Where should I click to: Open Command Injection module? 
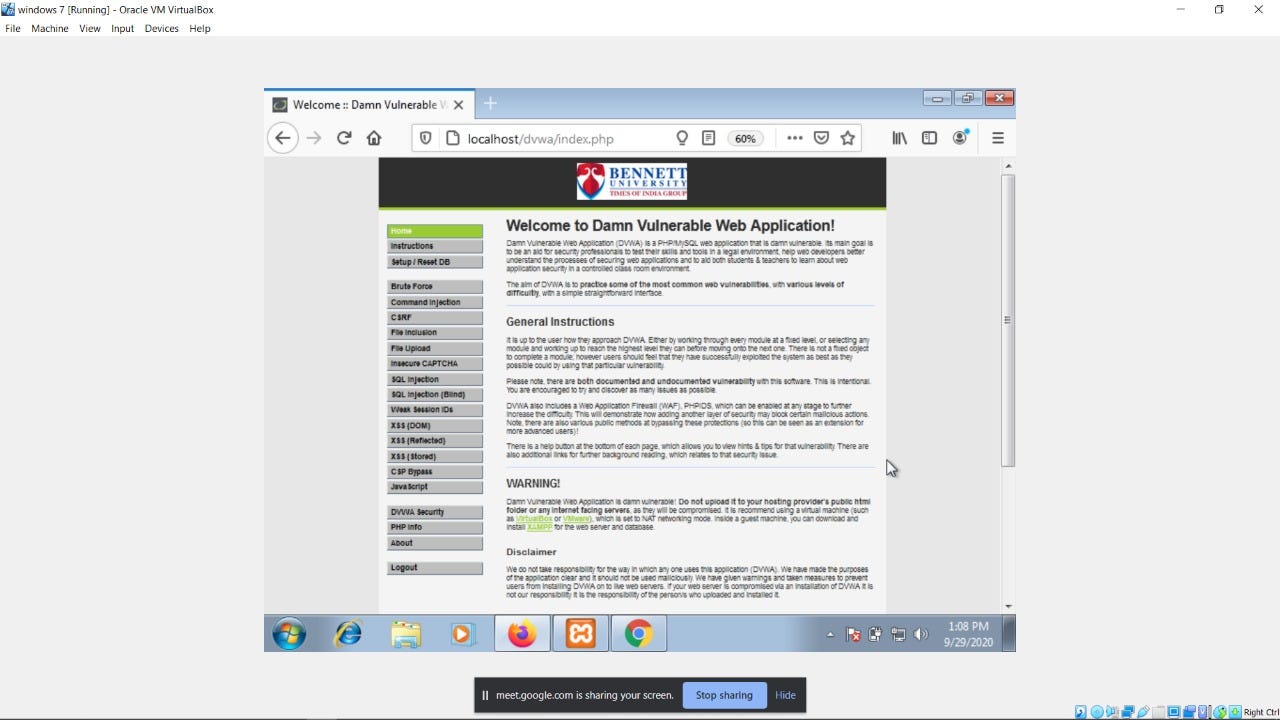coord(435,302)
